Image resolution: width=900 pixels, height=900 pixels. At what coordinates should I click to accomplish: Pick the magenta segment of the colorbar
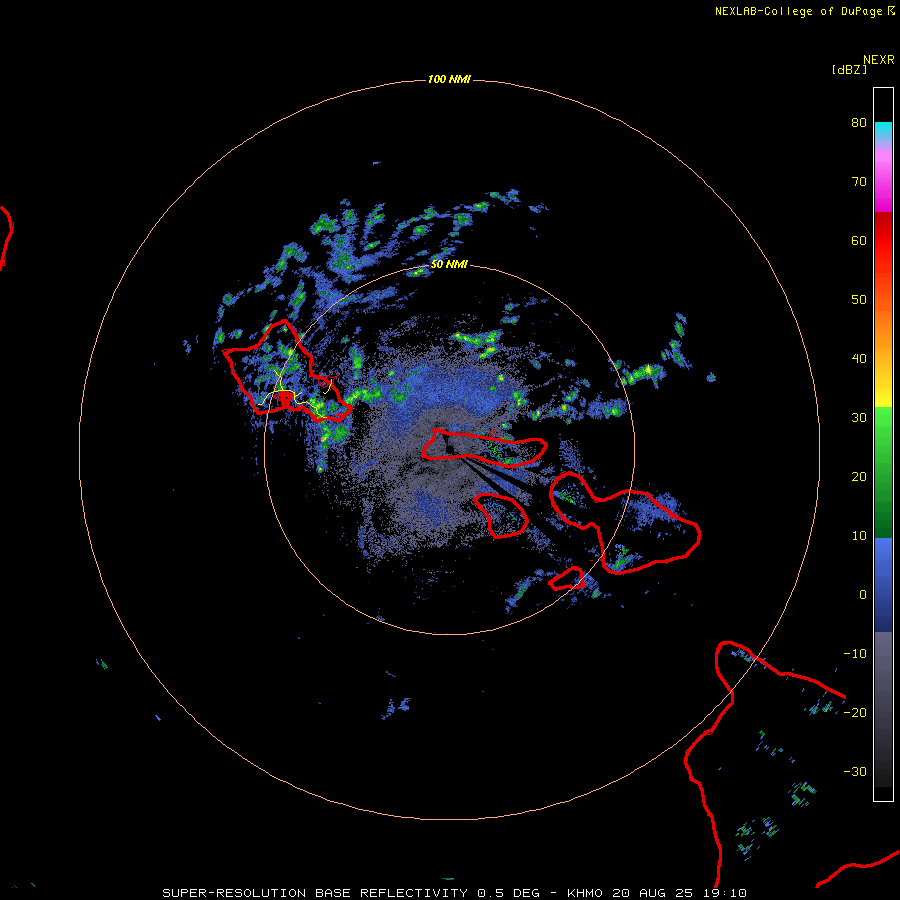coord(883,184)
